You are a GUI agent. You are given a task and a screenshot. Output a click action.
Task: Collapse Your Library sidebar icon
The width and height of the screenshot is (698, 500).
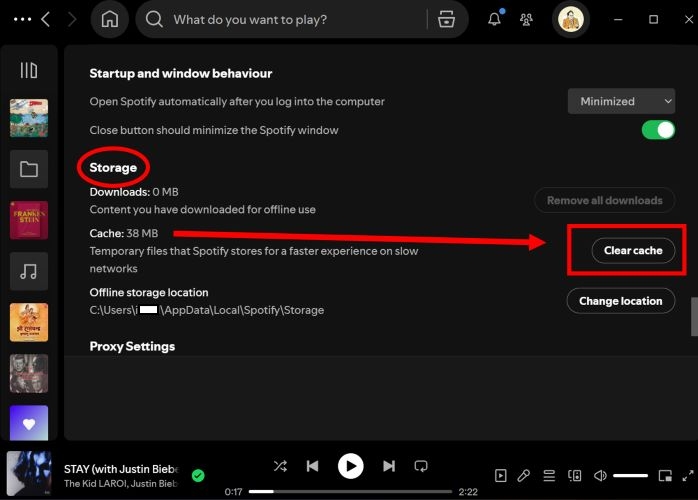click(29, 70)
